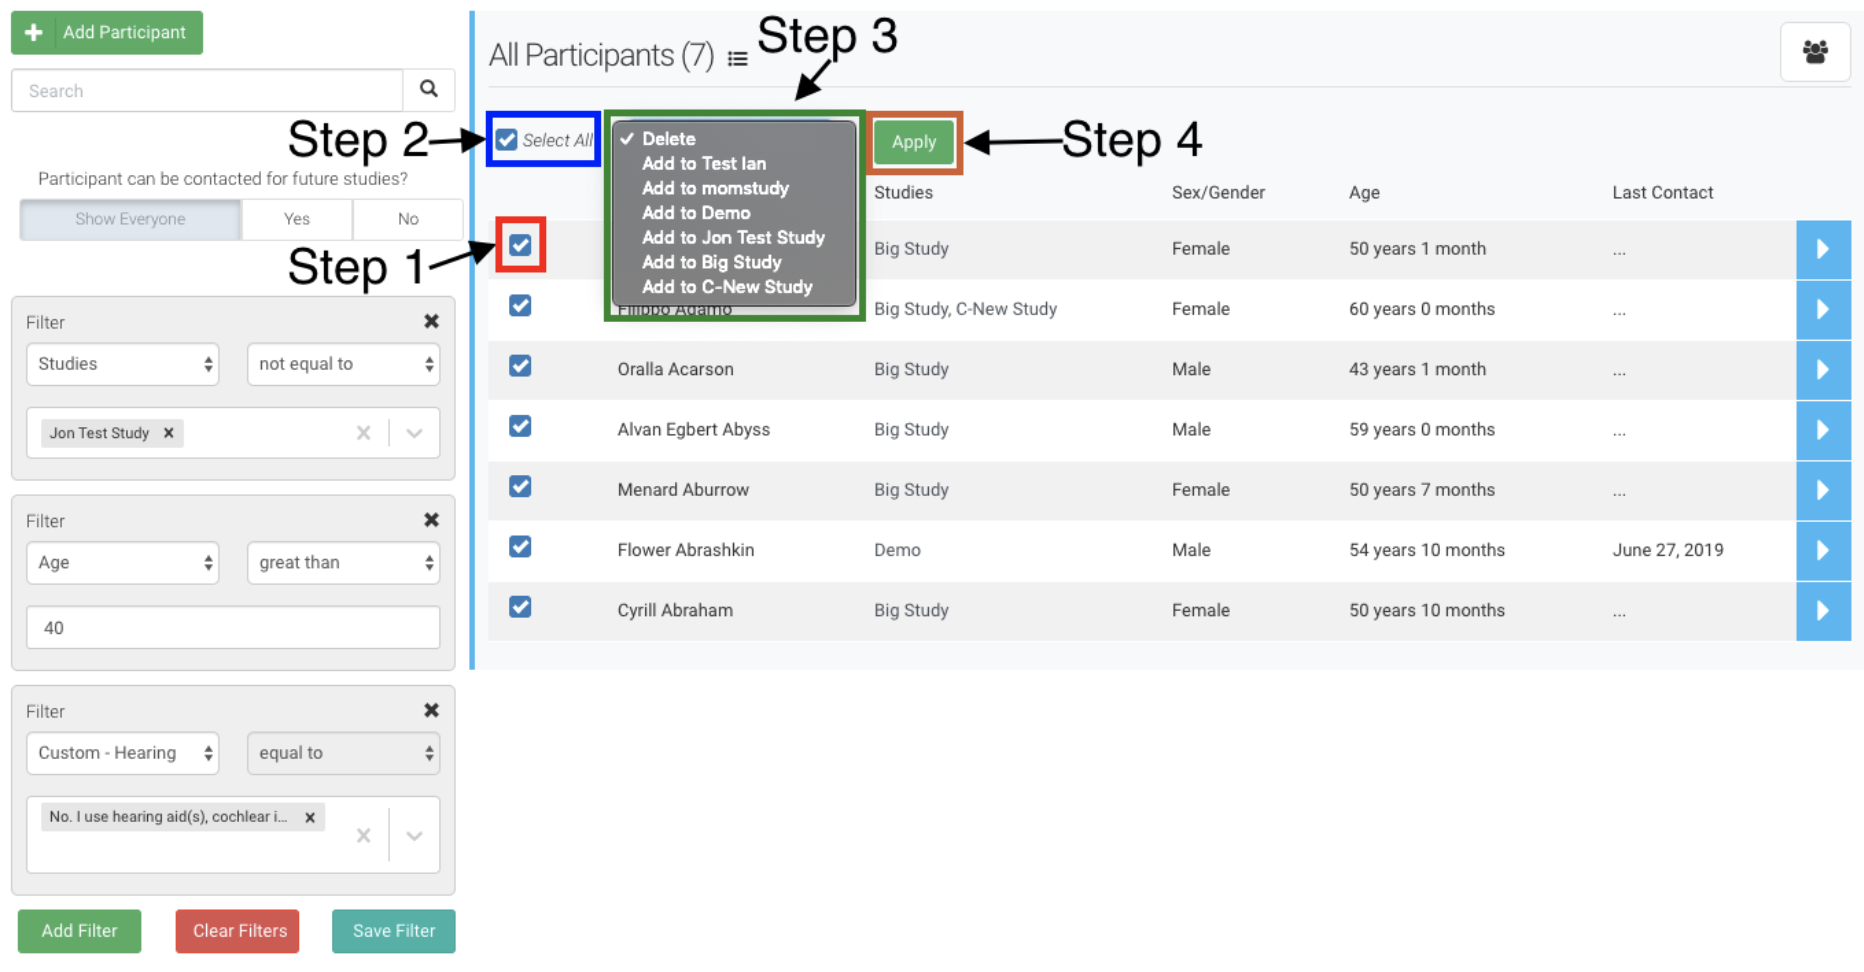Open the Studies filter field dropdown
Screen dimensions: 1864x972
click(x=122, y=364)
